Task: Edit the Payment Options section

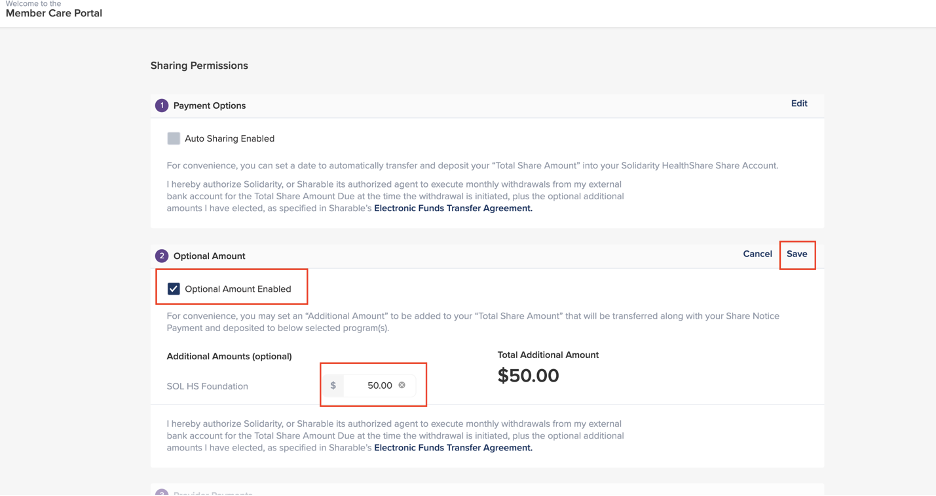Action: [799, 103]
